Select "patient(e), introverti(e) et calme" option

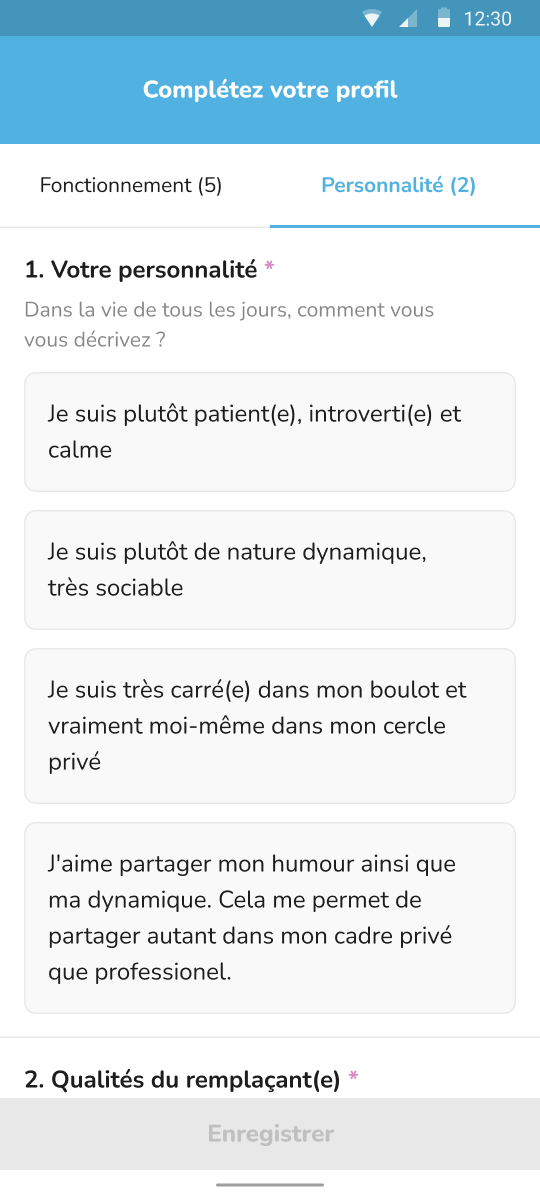pyautogui.click(x=270, y=432)
